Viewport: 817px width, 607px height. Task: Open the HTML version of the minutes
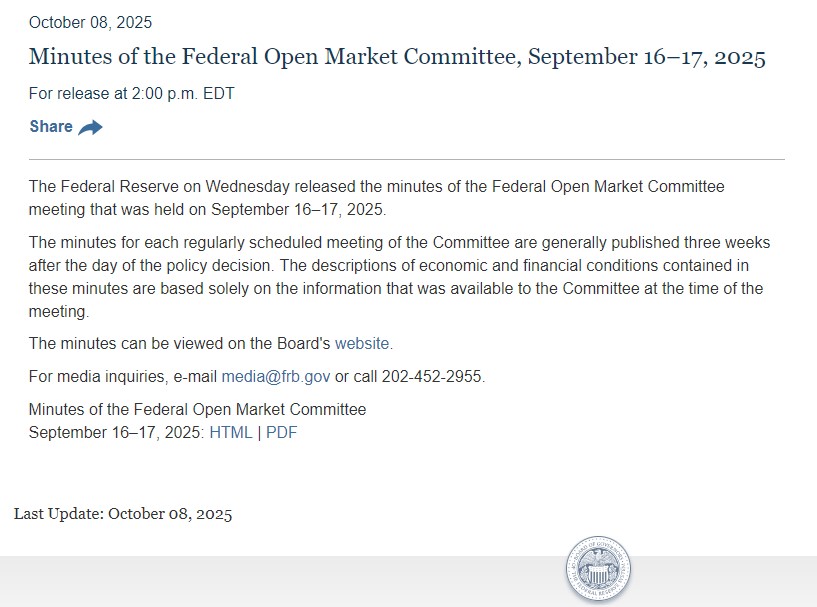tap(230, 433)
